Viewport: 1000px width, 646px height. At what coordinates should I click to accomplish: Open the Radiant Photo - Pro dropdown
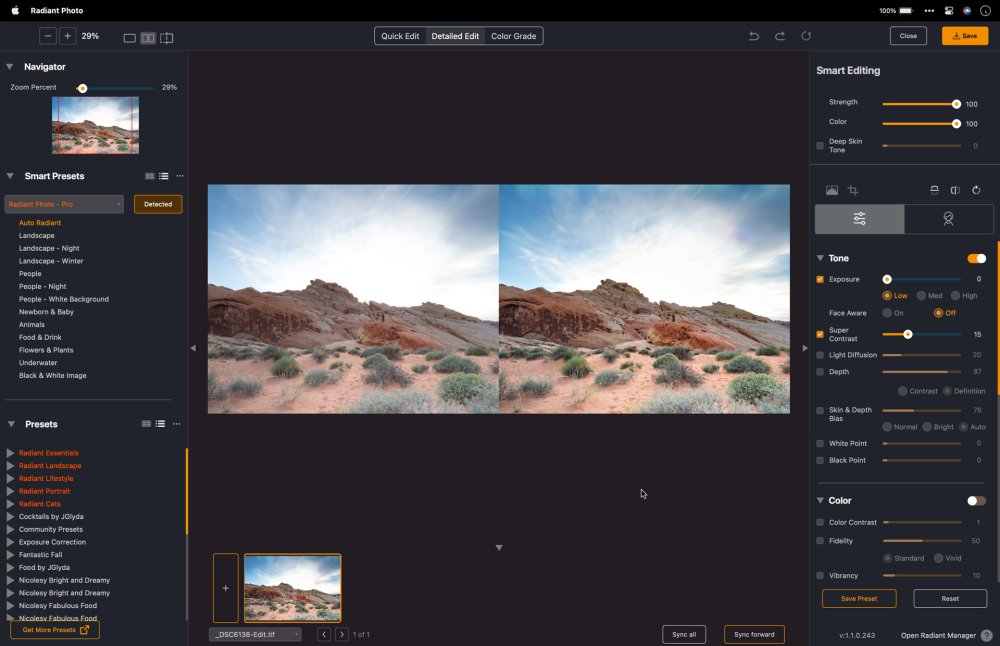click(64, 204)
